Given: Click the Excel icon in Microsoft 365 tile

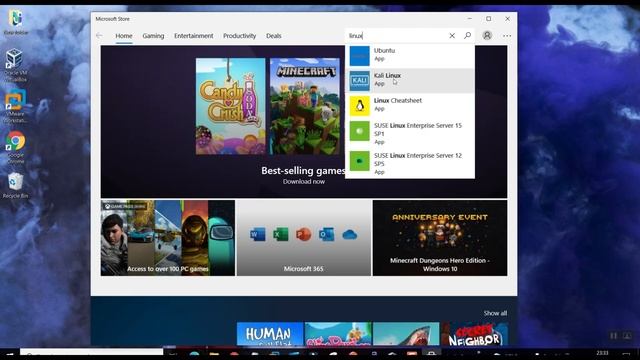Looking at the screenshot, I should point(280,234).
